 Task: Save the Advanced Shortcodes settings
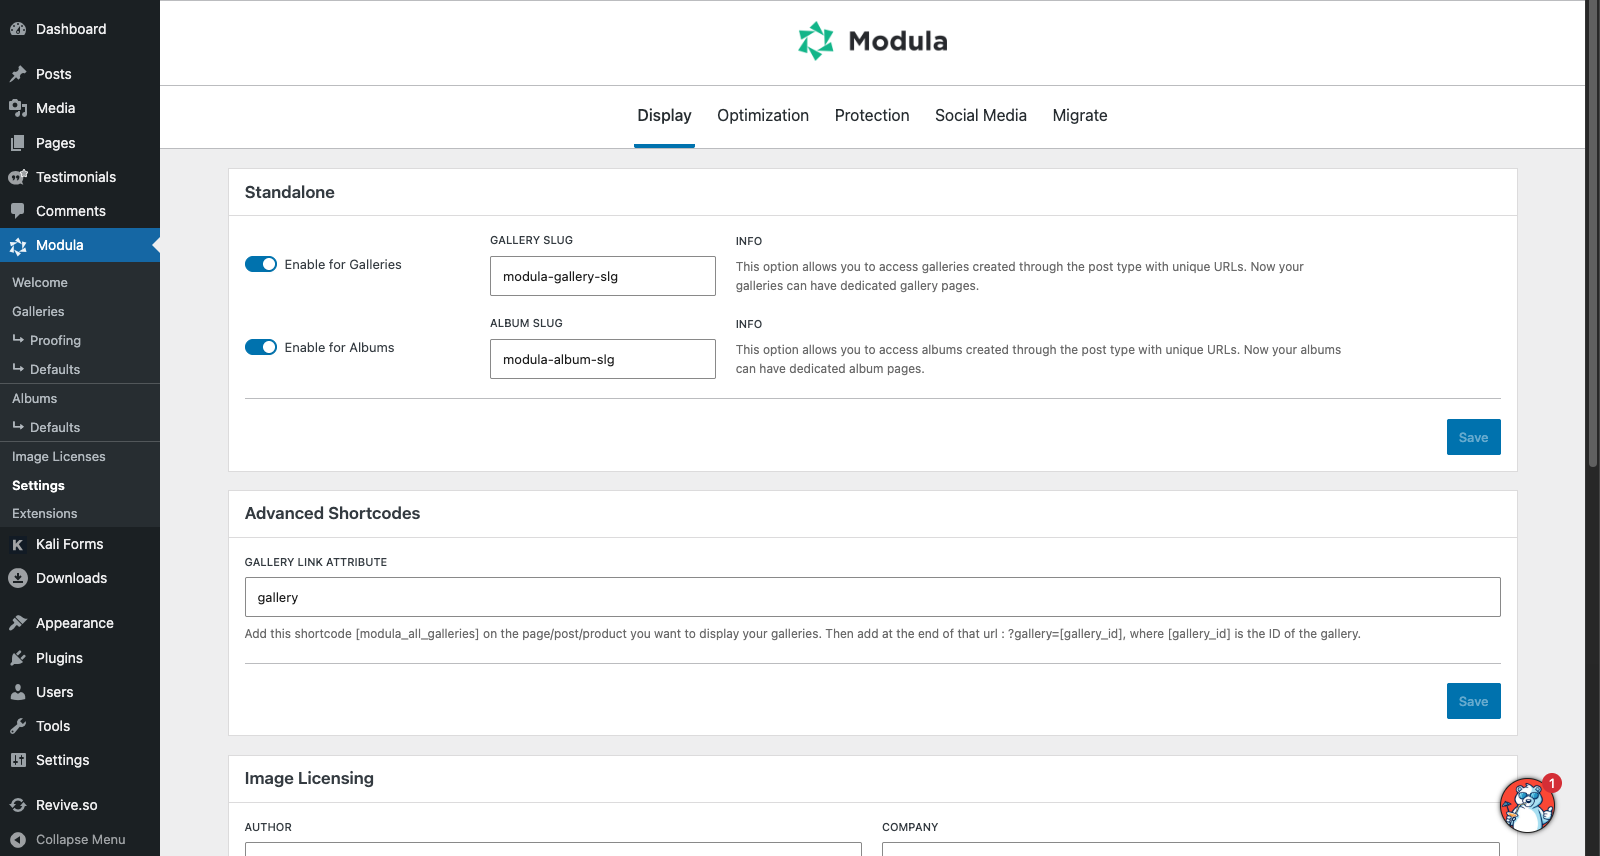1473,701
